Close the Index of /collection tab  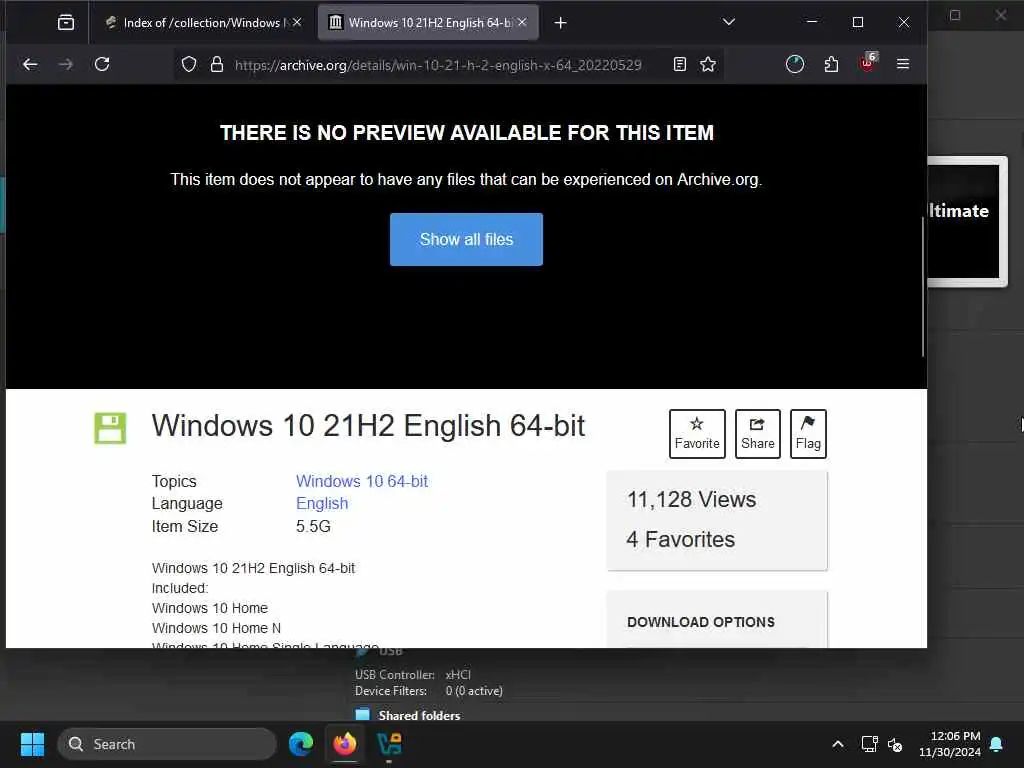(x=297, y=22)
